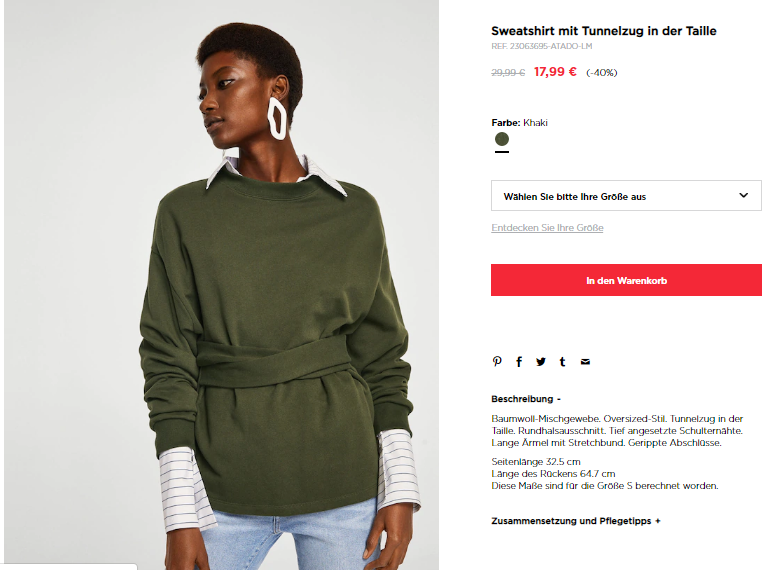The height and width of the screenshot is (570, 762).
Task: Collapse the Beschreibung section
Action: tap(526, 399)
